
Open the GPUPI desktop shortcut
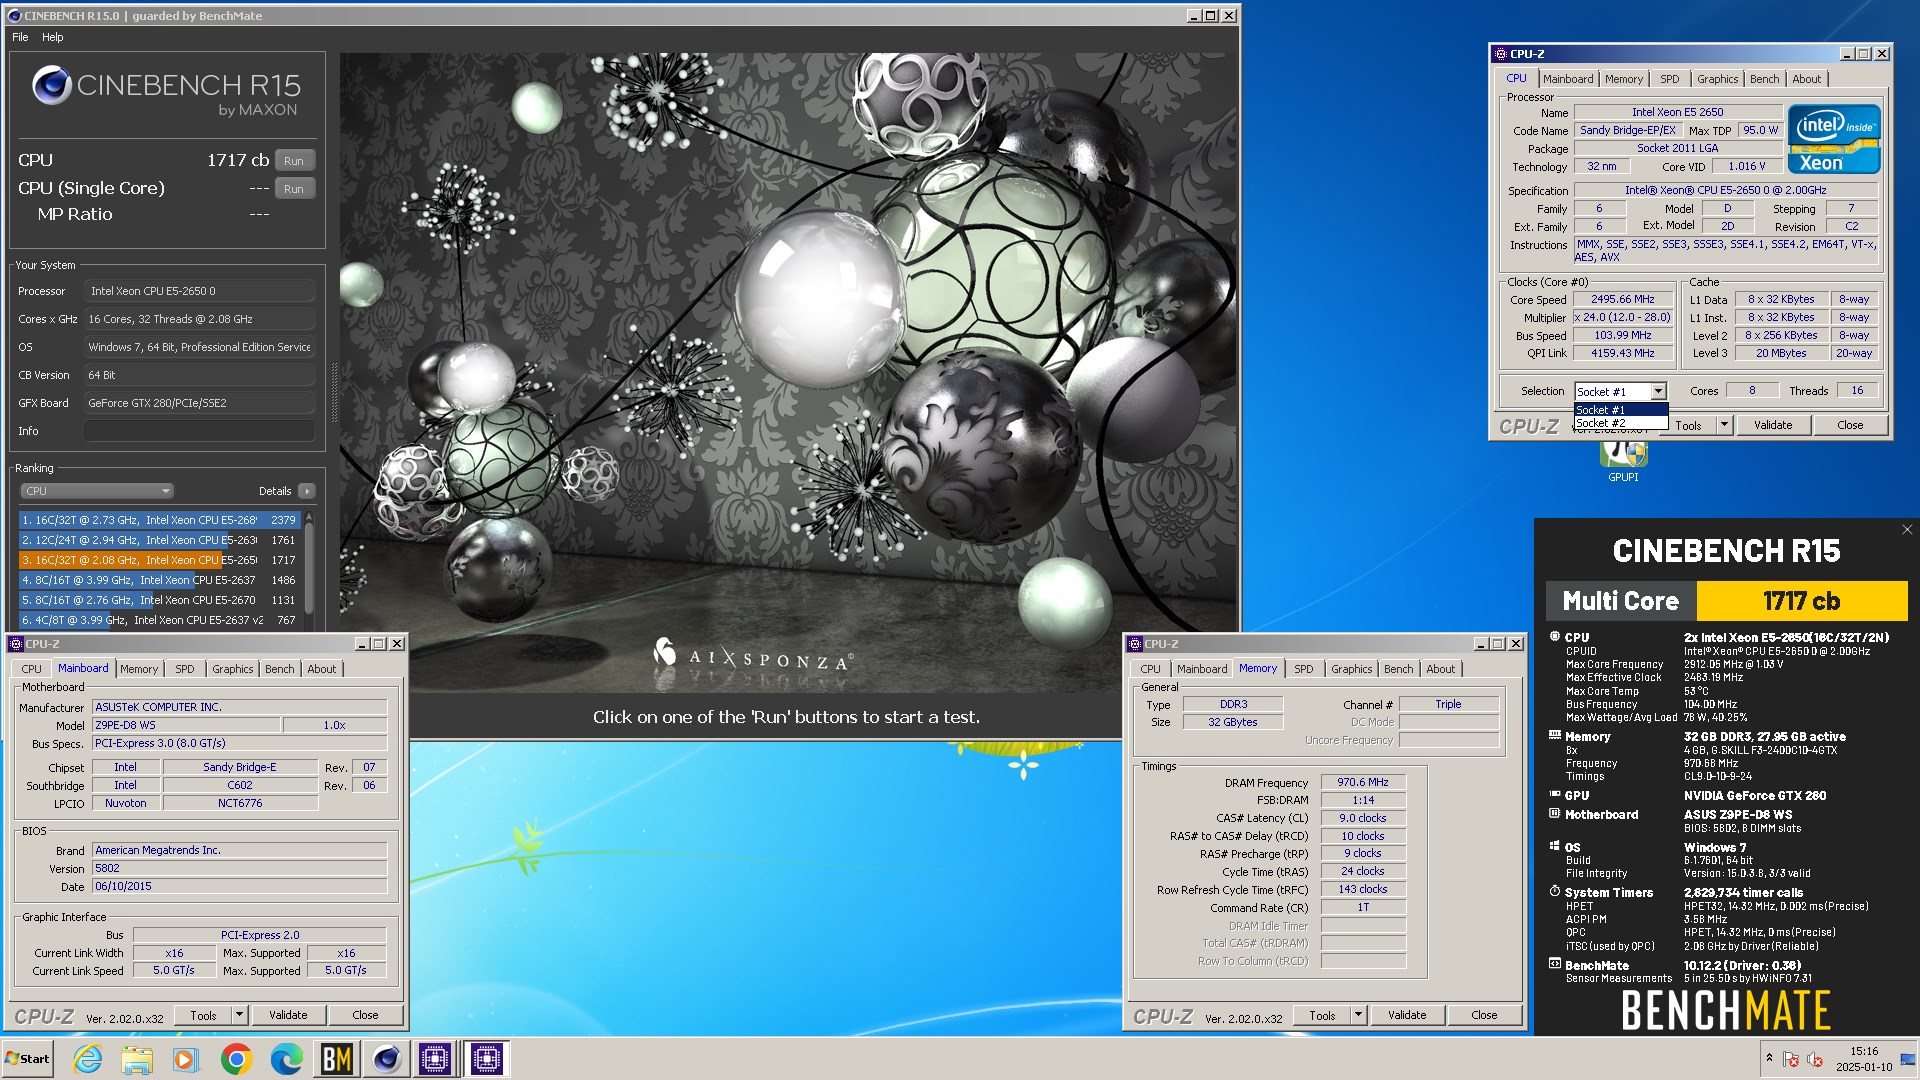[1623, 462]
